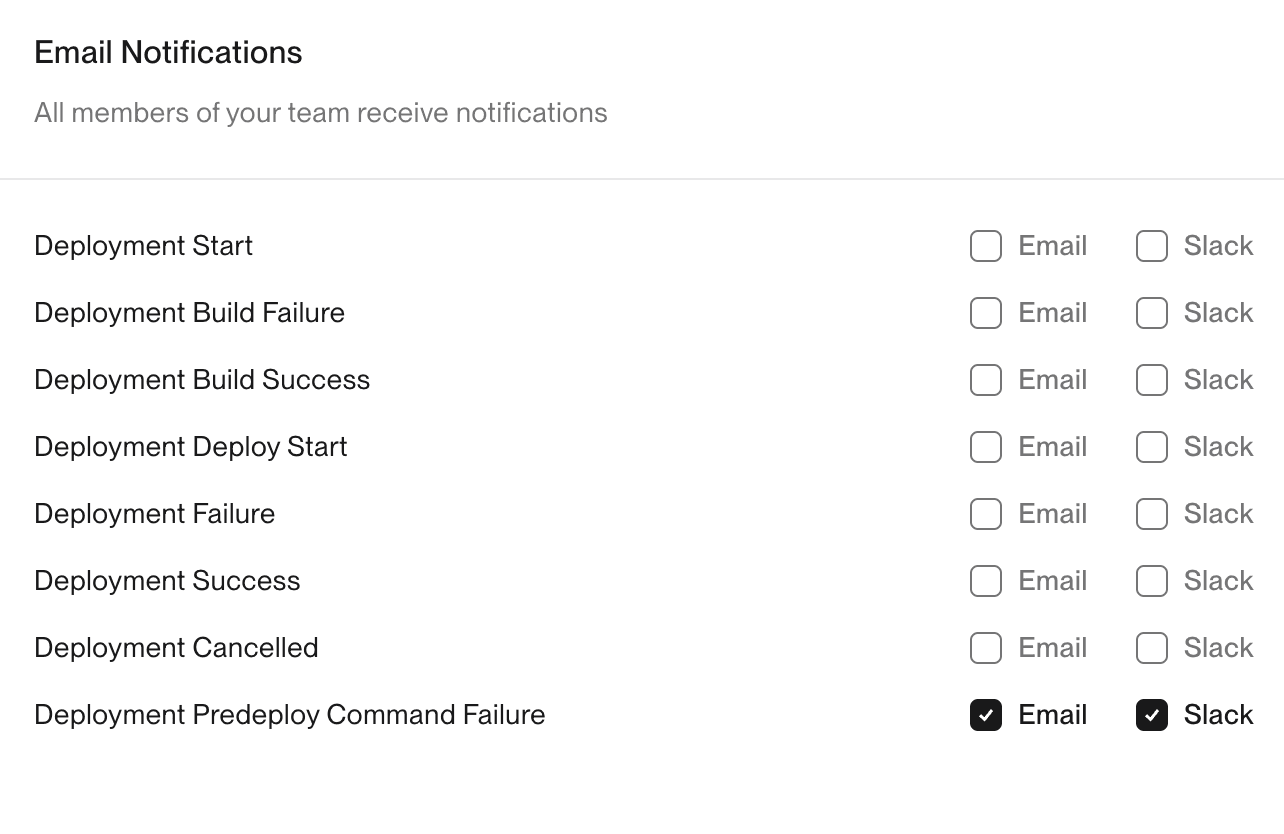The height and width of the screenshot is (834, 1284).
Task: Click the Deployment Predeploy Command Failure label
Action: click(x=290, y=715)
